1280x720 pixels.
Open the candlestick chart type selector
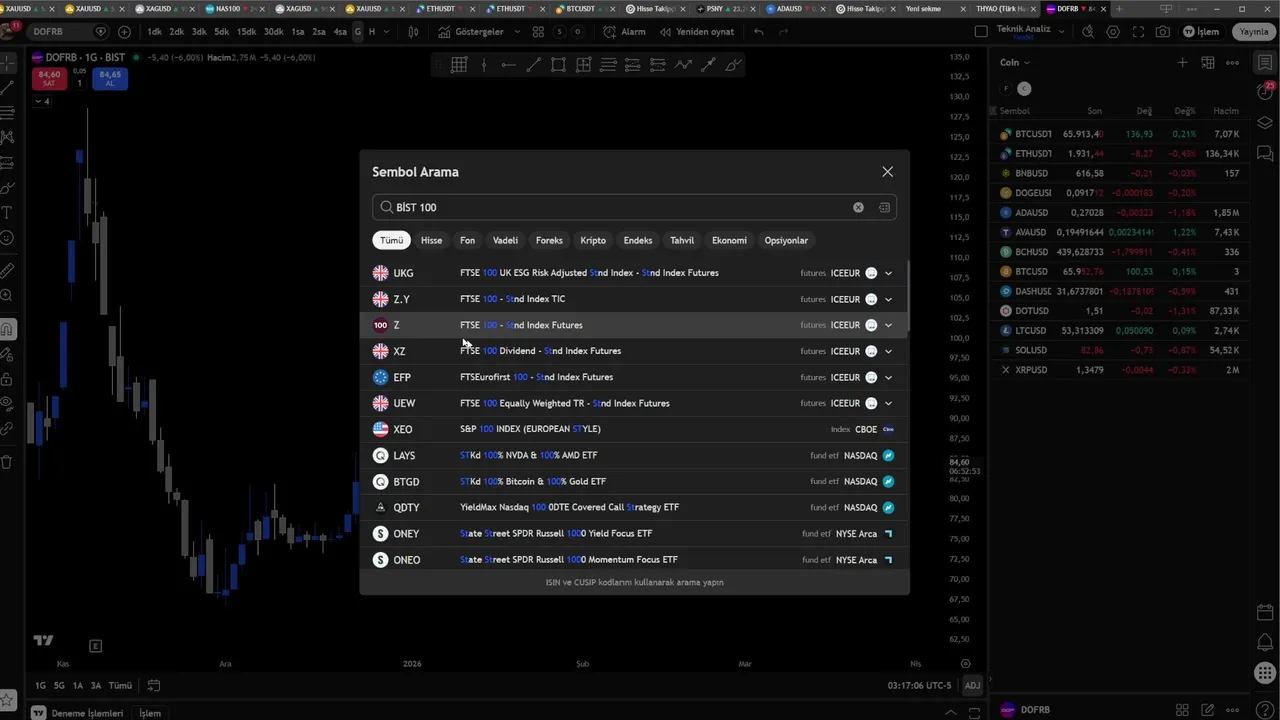[413, 32]
